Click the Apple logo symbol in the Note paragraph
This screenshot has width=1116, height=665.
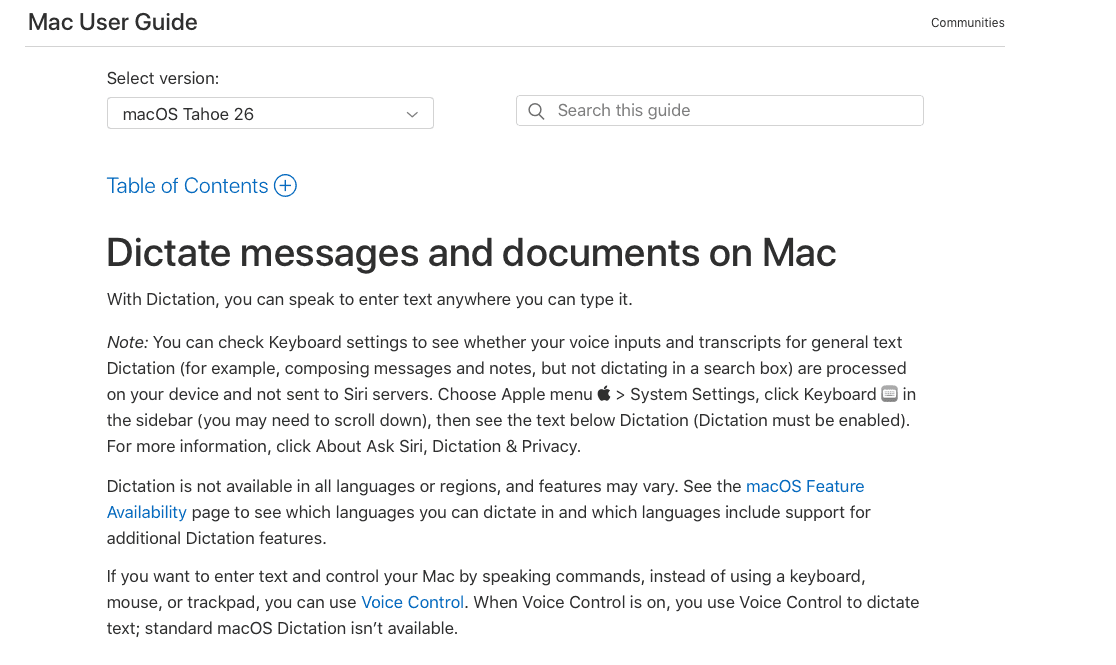[x=602, y=394]
